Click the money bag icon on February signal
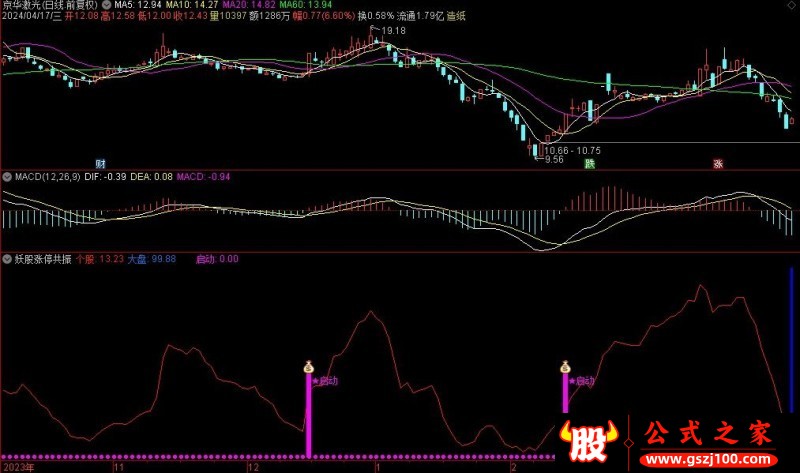This screenshot has width=800, height=473. pyautogui.click(x=565, y=367)
